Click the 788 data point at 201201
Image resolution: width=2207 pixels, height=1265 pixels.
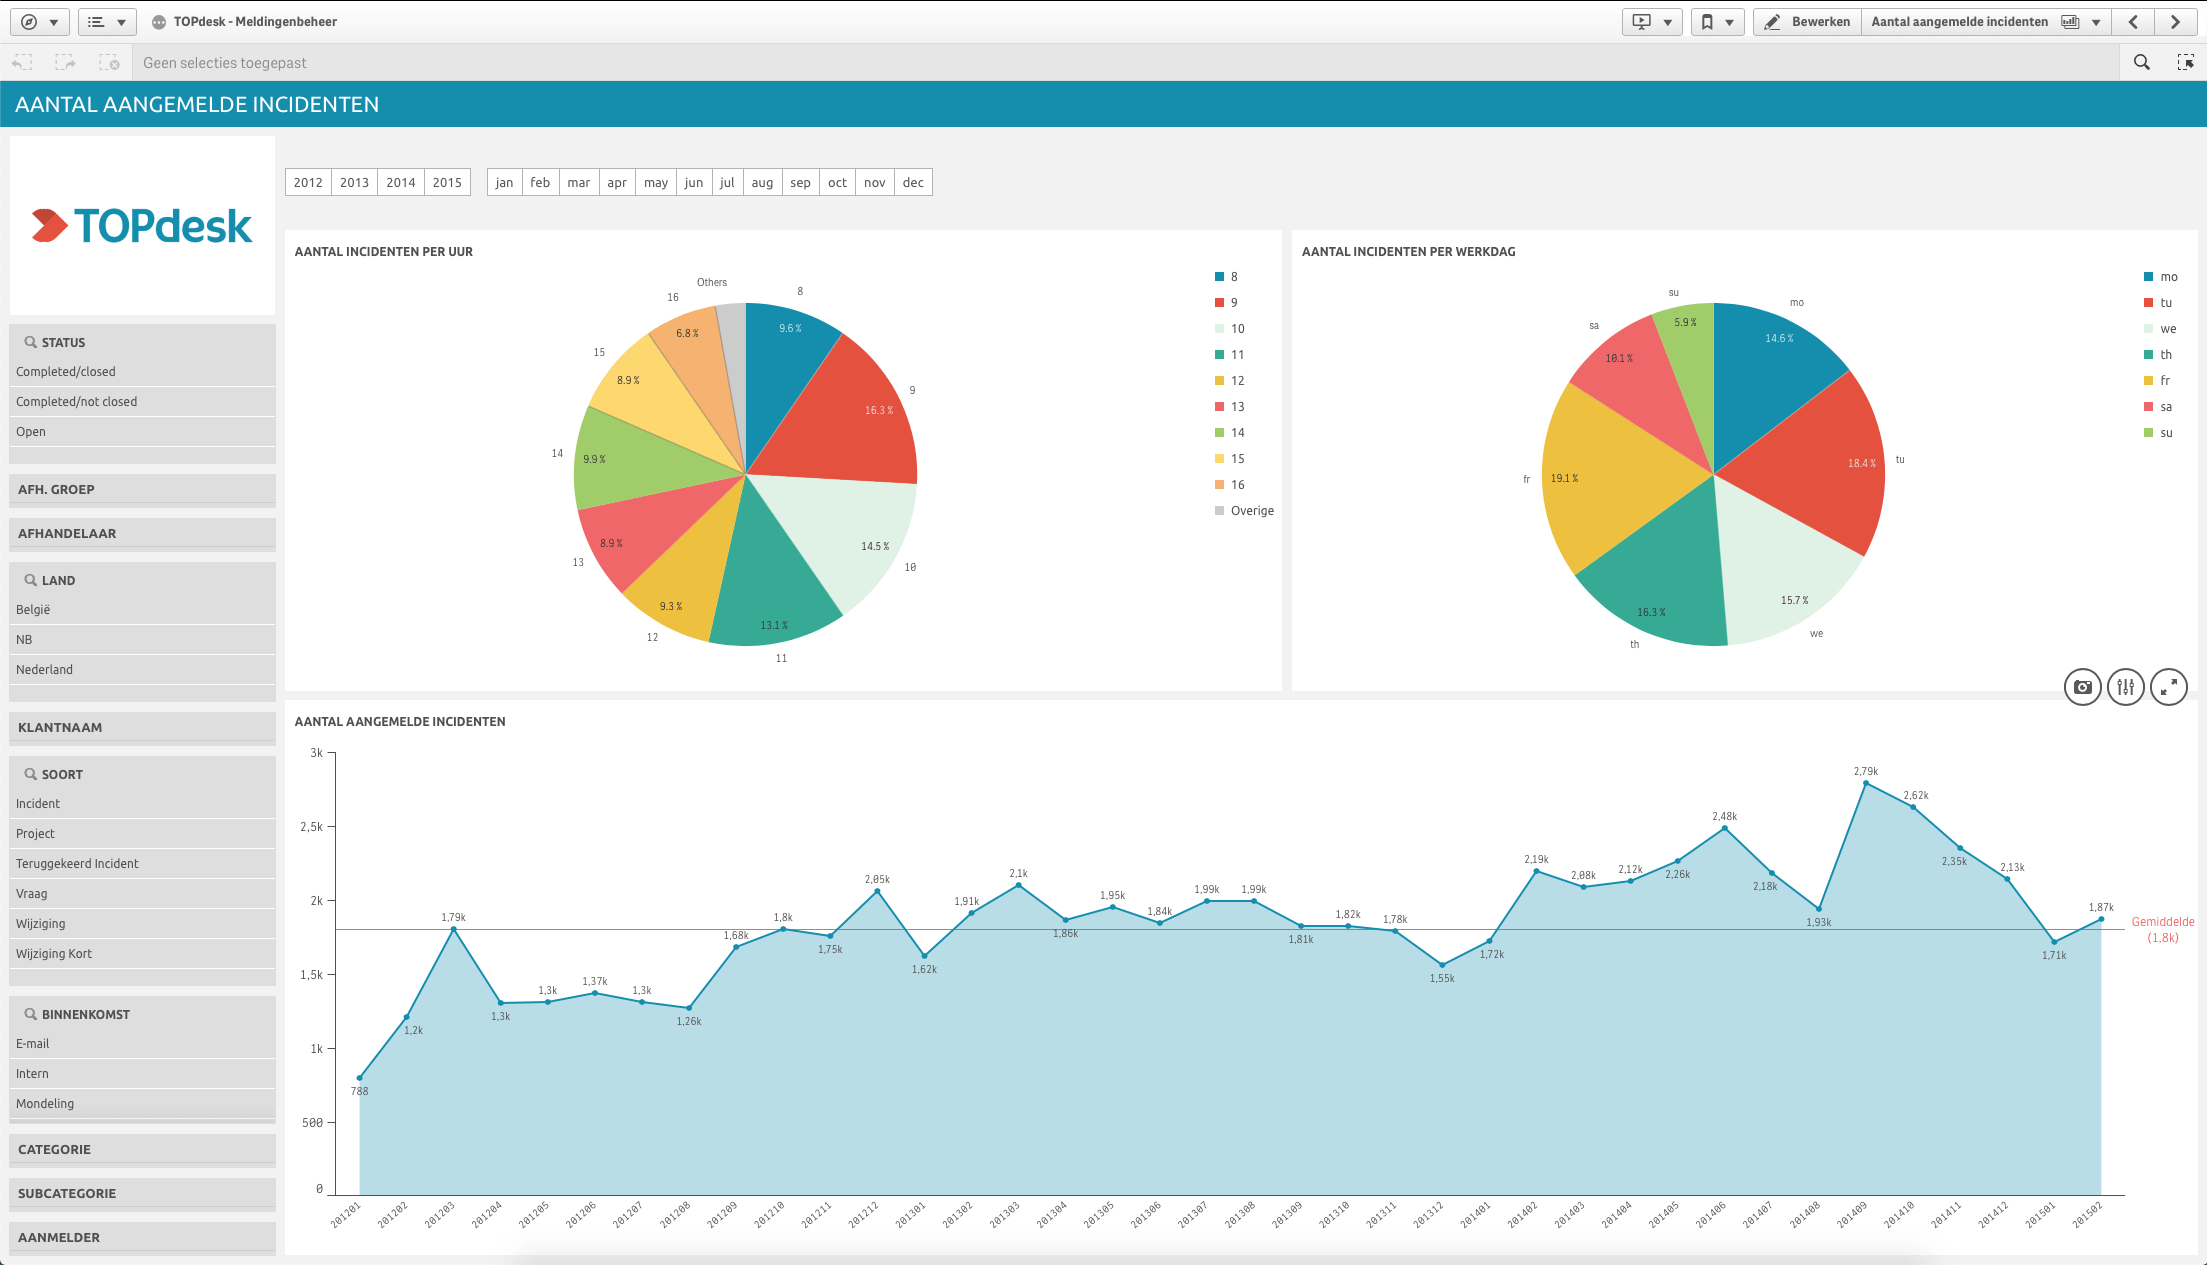360,1078
